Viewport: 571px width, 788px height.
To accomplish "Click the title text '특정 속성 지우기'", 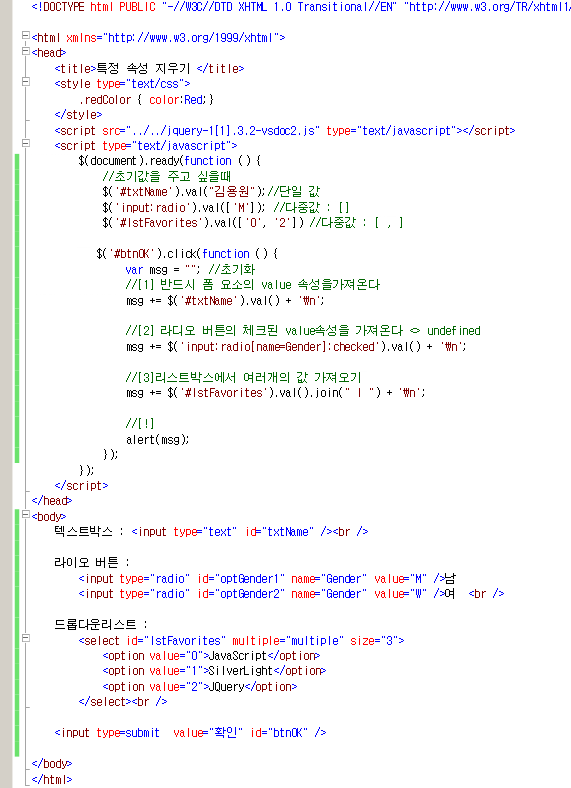I will [143, 68].
